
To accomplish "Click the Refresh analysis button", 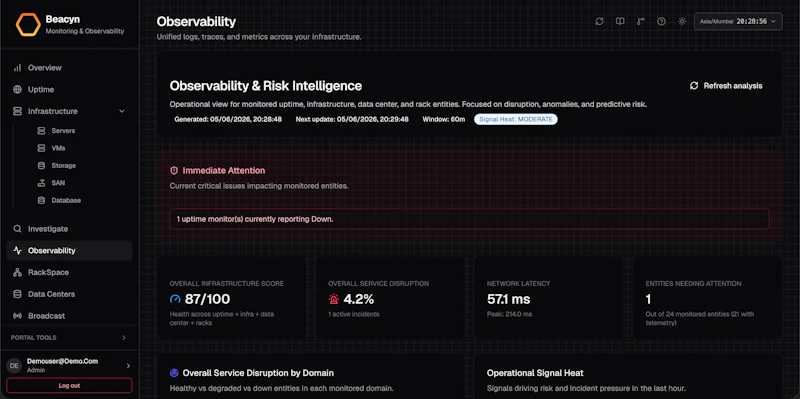I will coord(726,86).
